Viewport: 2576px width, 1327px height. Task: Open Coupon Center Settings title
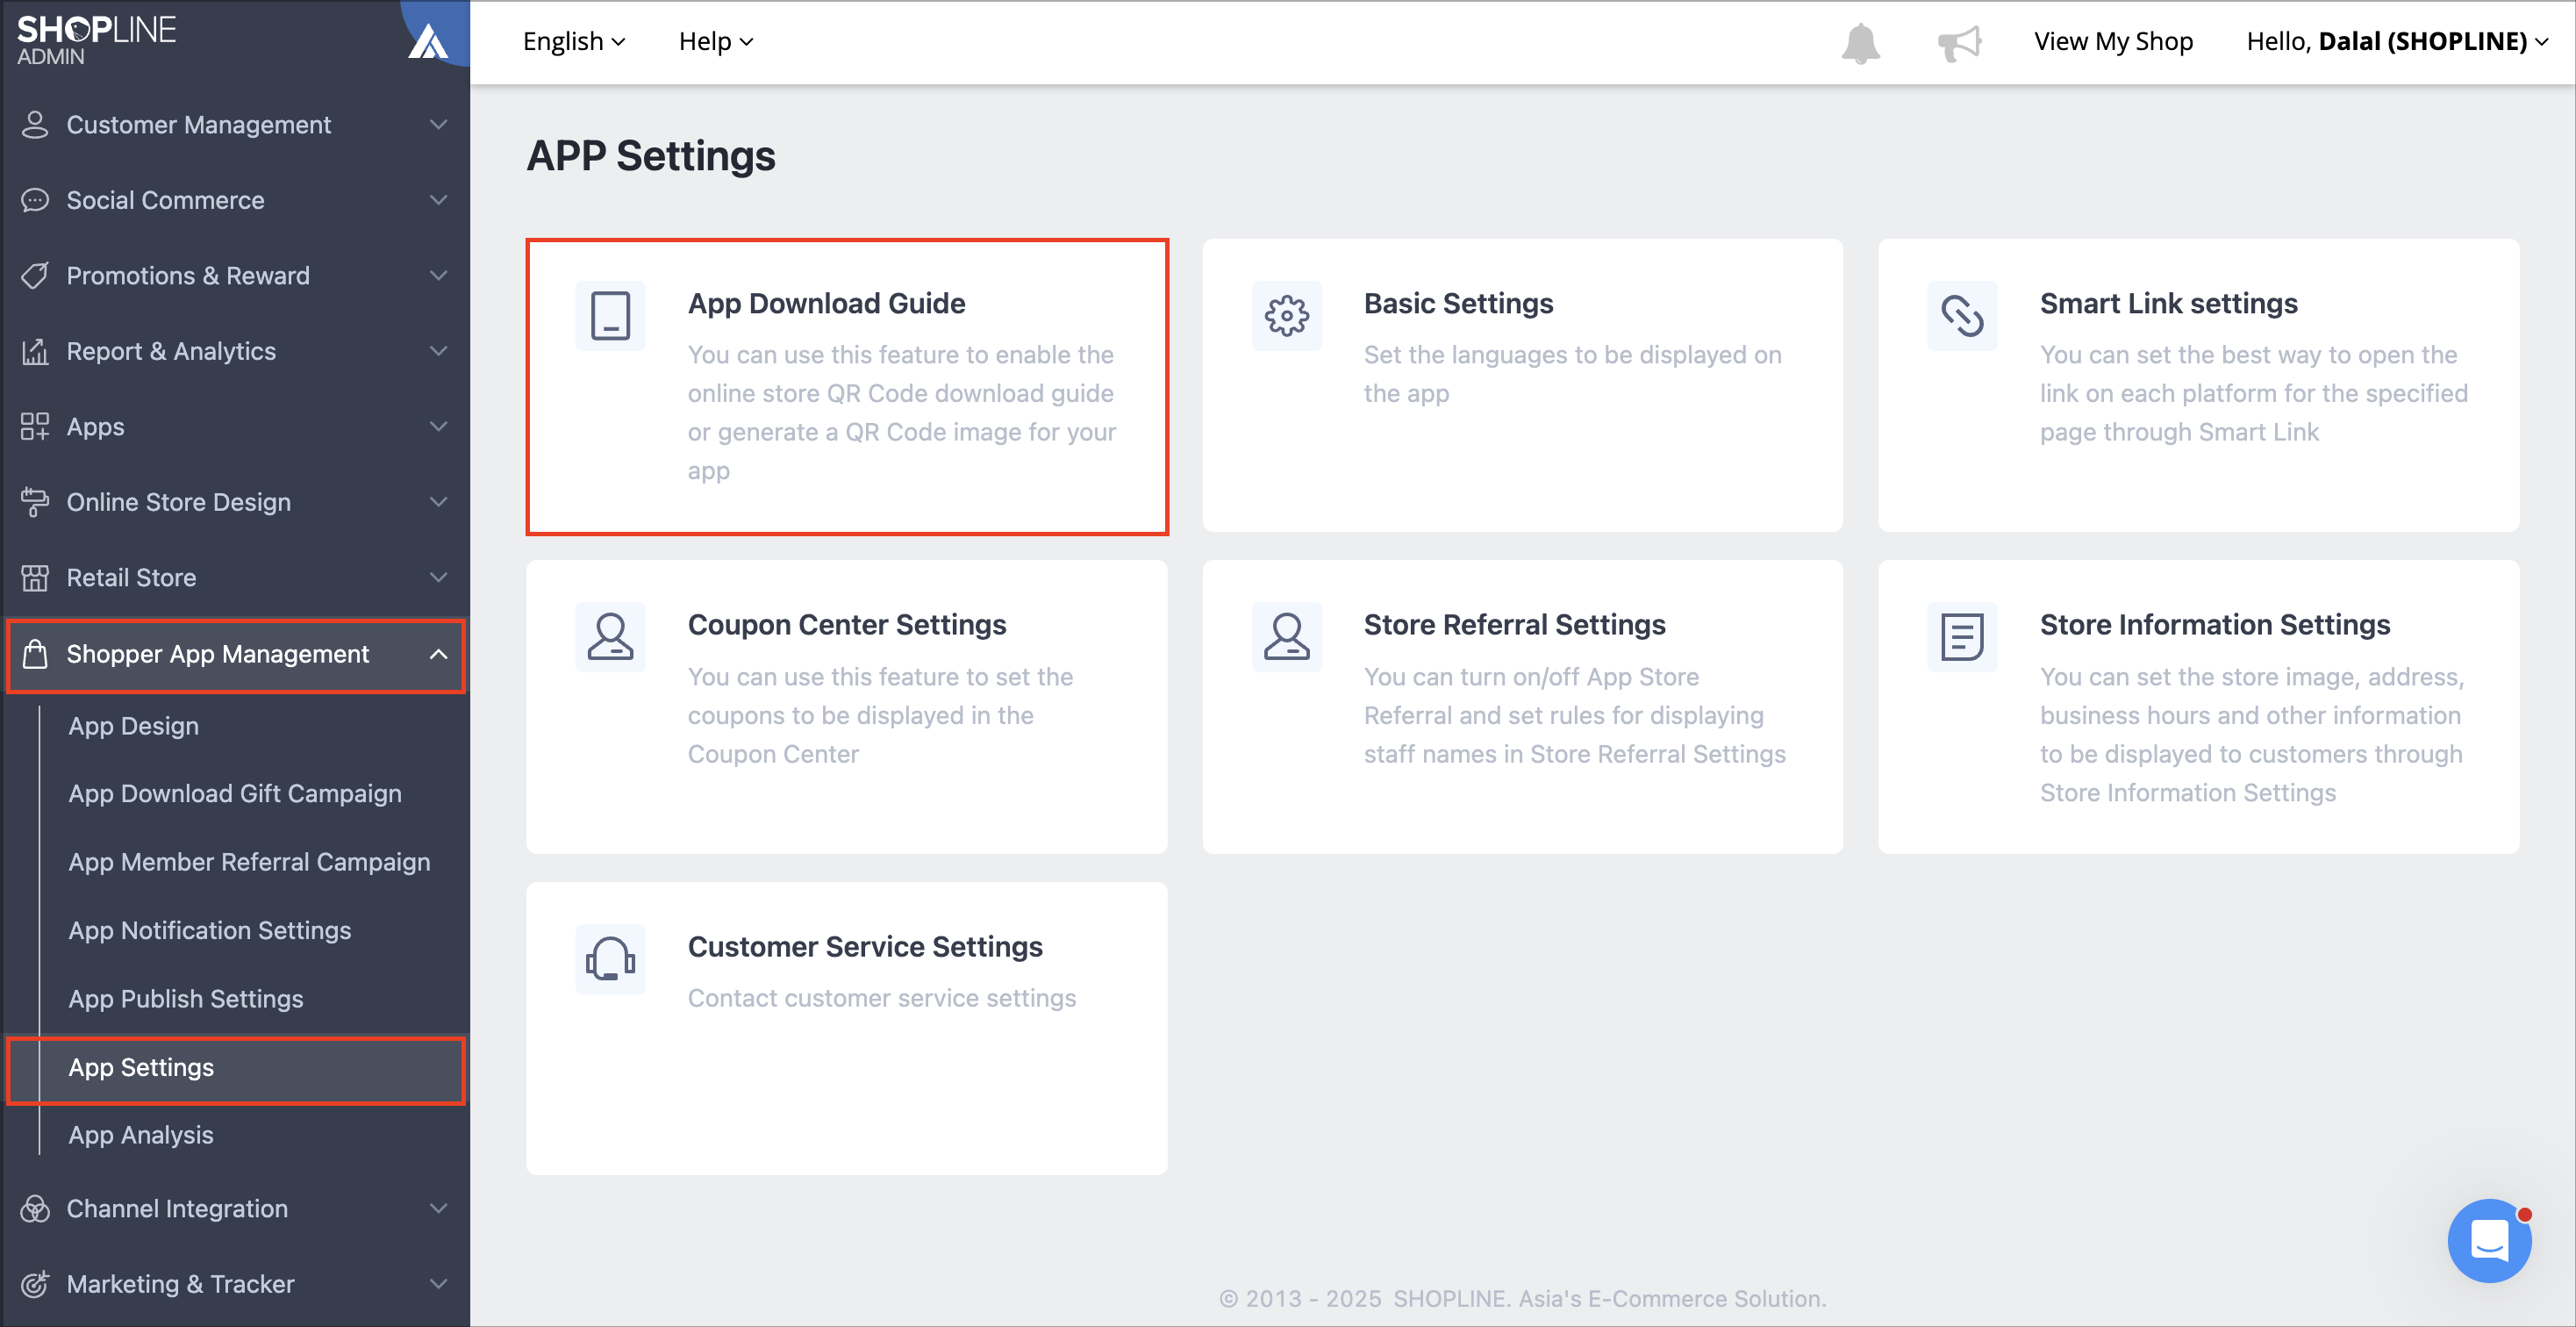point(847,624)
